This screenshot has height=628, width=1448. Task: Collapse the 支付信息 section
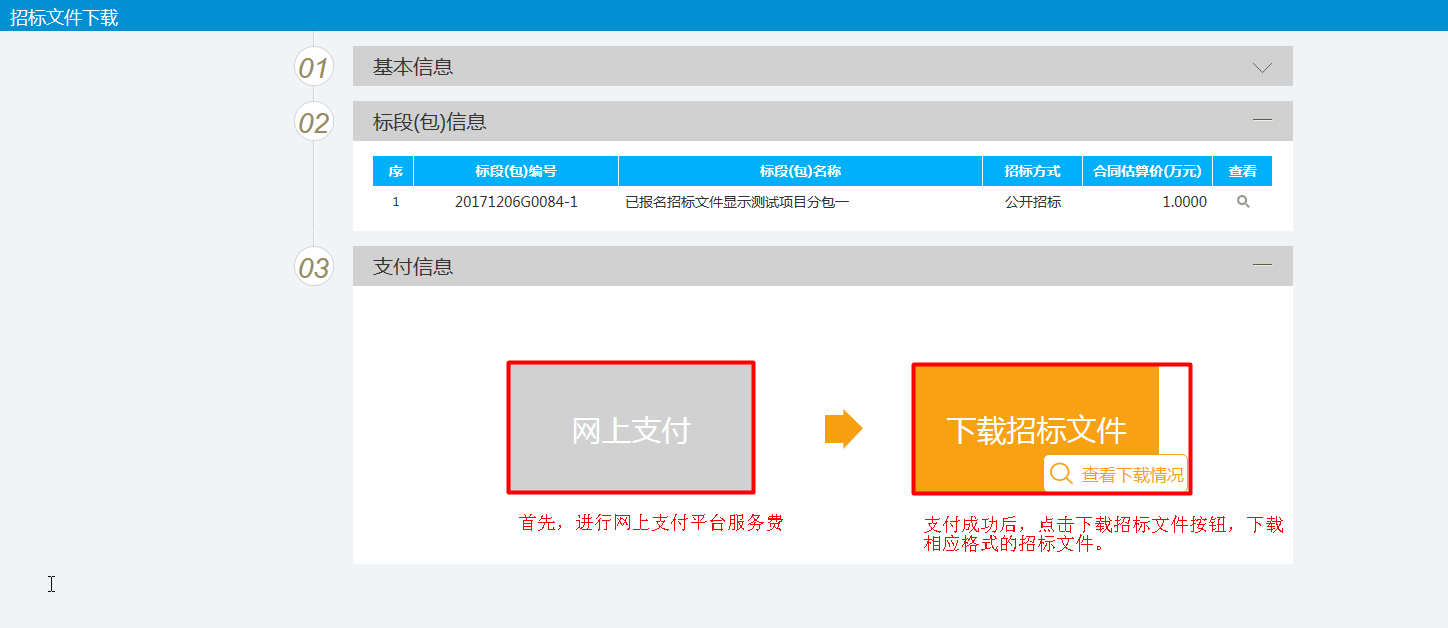coord(1261,265)
